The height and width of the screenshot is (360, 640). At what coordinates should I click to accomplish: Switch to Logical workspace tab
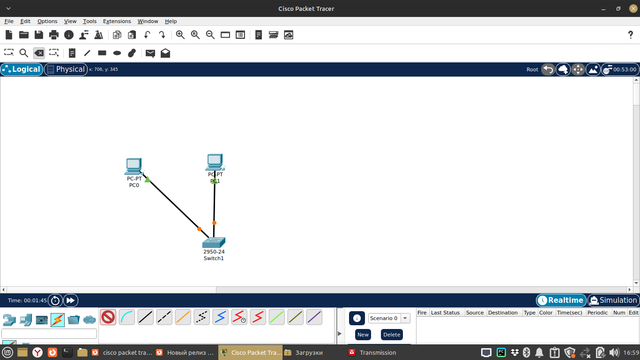click(22, 69)
